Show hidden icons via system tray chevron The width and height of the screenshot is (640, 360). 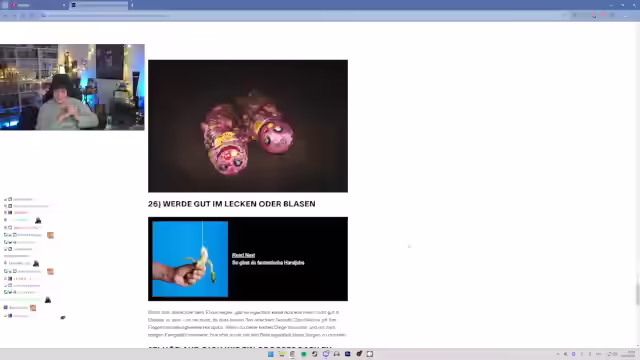click(x=558, y=354)
